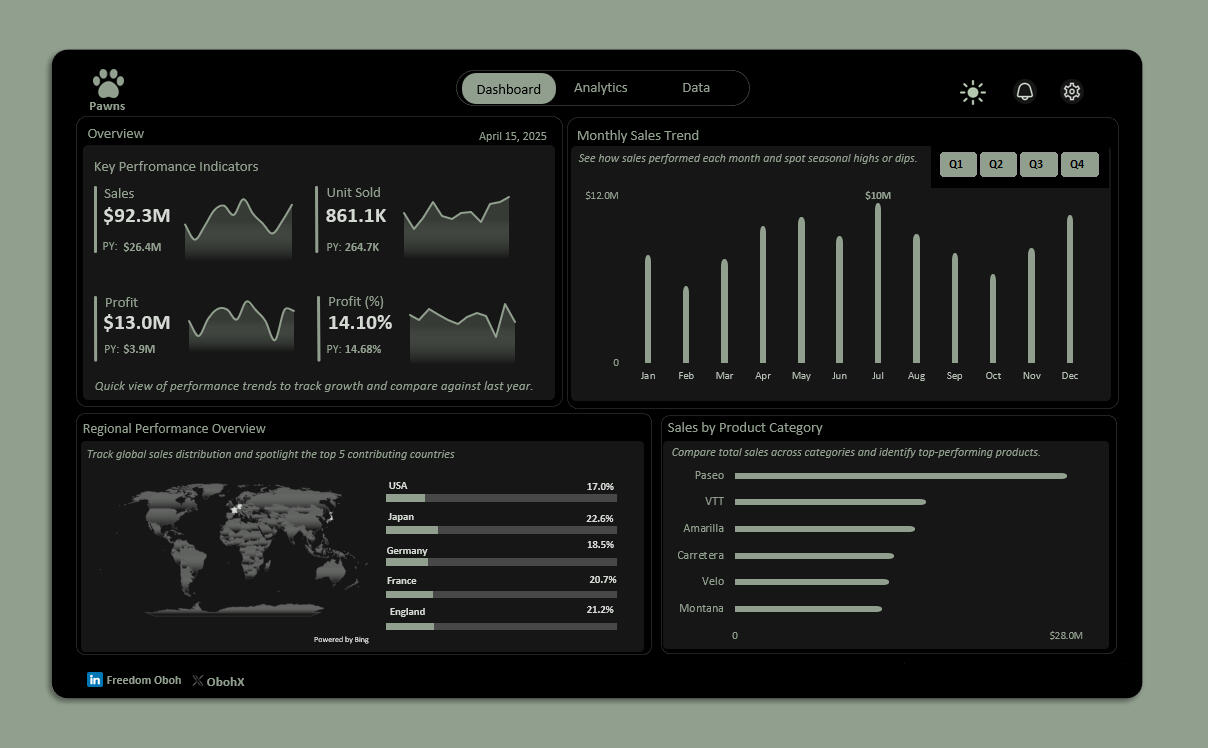1208x748 pixels.
Task: Click the Sales KPI sparkline chart
Action: click(x=239, y=230)
